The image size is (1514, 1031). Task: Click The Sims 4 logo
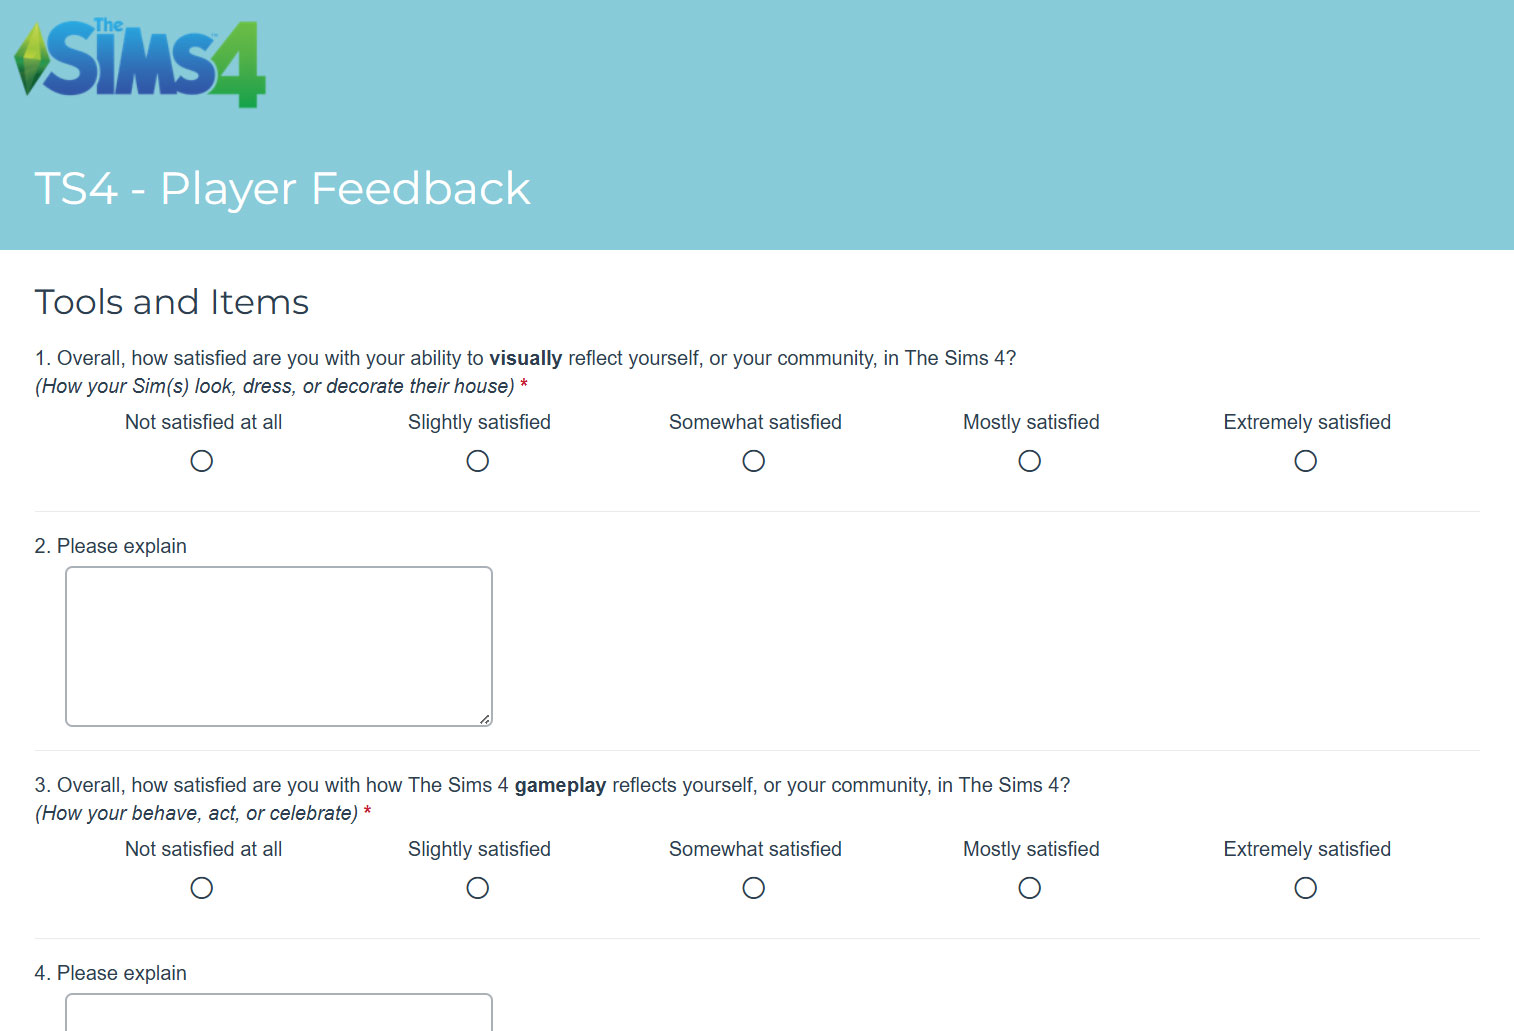click(x=140, y=62)
